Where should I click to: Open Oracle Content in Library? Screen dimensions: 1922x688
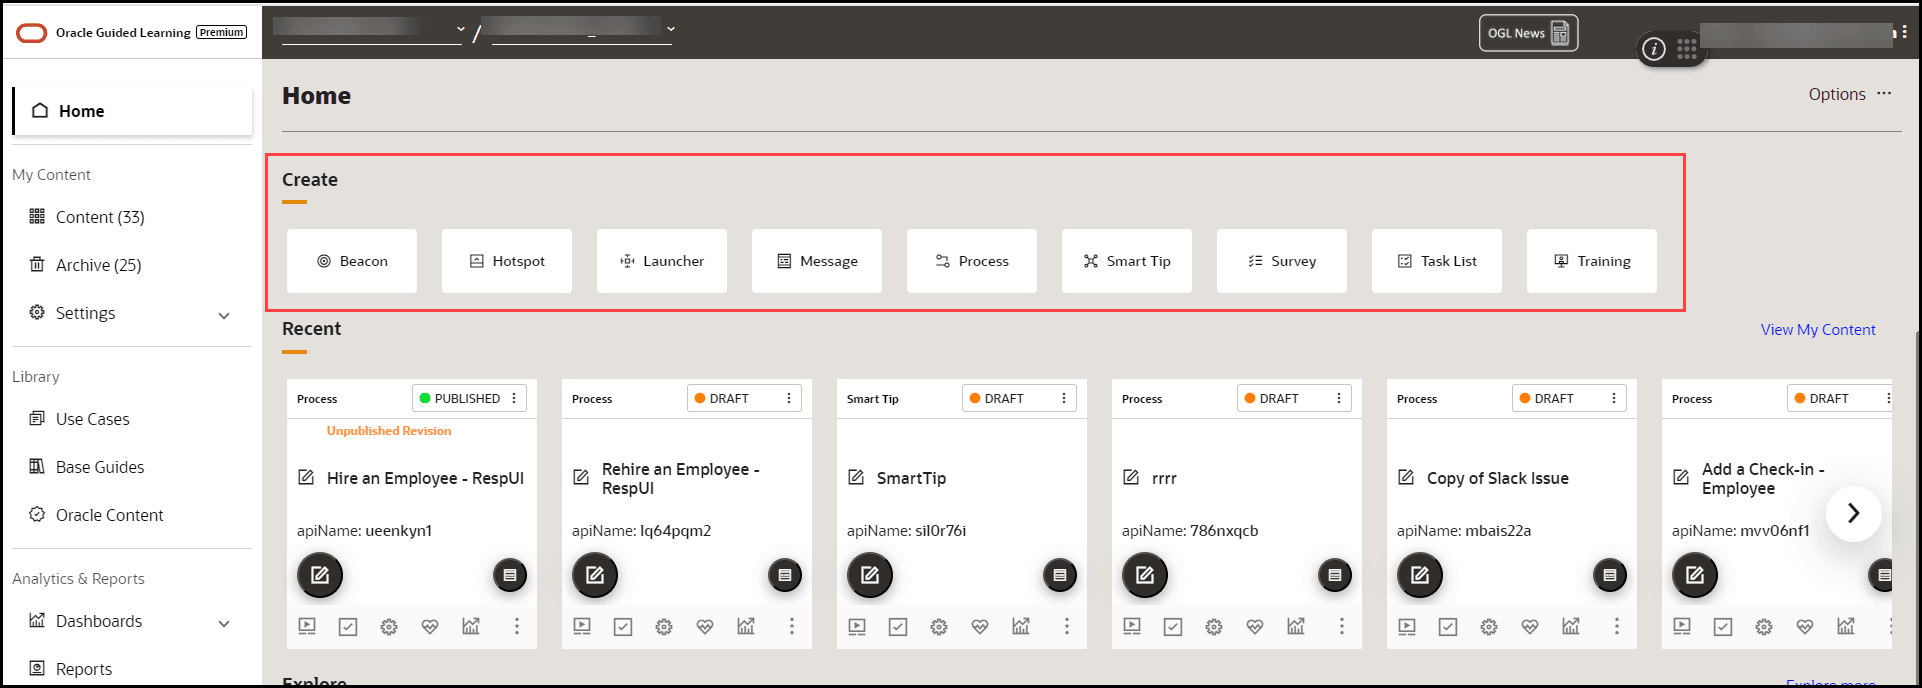[x=109, y=515]
